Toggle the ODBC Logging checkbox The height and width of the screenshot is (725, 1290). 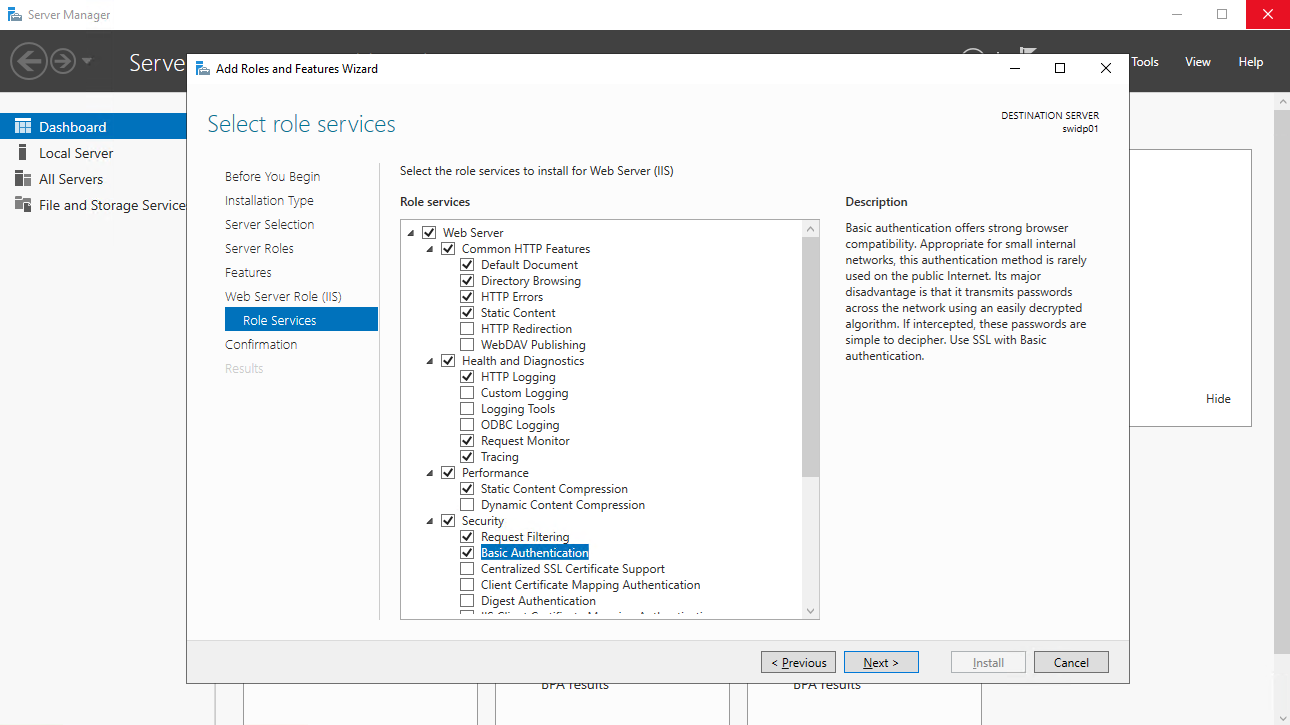pyautogui.click(x=467, y=425)
